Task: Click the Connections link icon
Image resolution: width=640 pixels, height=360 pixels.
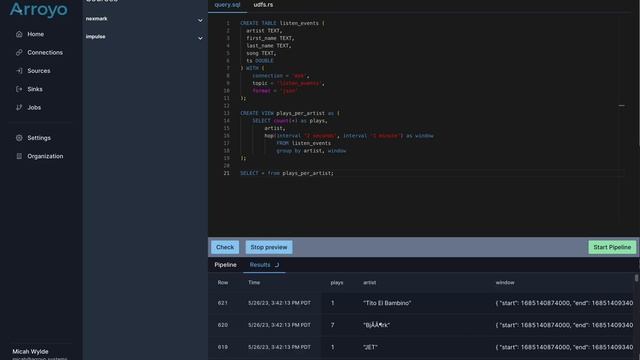Action: point(19,53)
